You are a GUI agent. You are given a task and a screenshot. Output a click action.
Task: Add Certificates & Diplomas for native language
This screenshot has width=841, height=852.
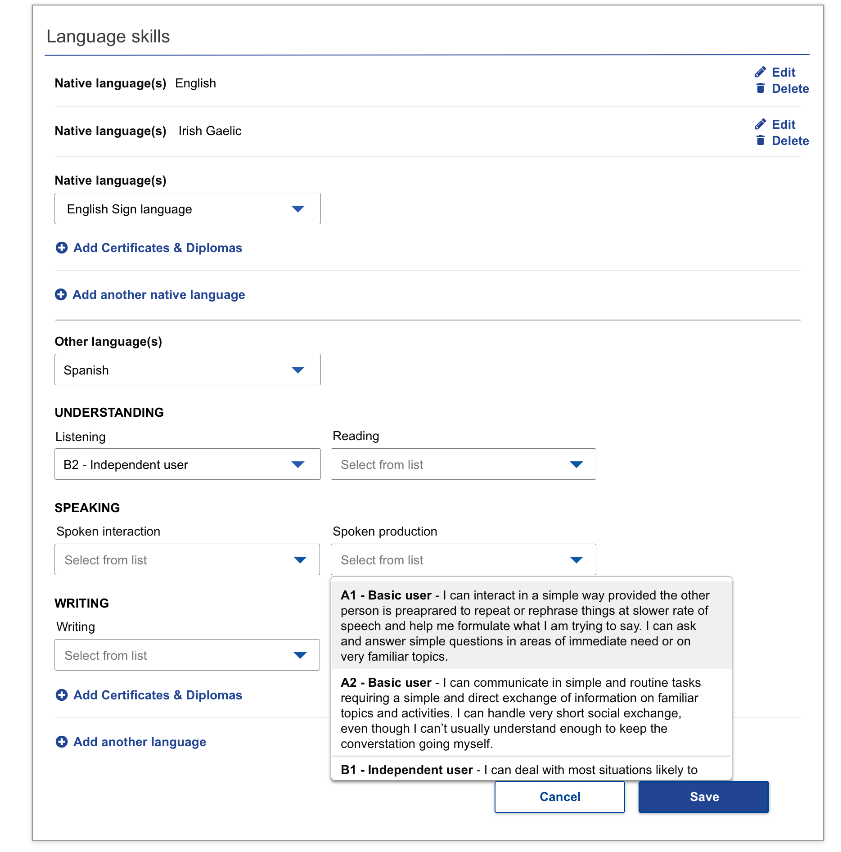pyautogui.click(x=149, y=248)
